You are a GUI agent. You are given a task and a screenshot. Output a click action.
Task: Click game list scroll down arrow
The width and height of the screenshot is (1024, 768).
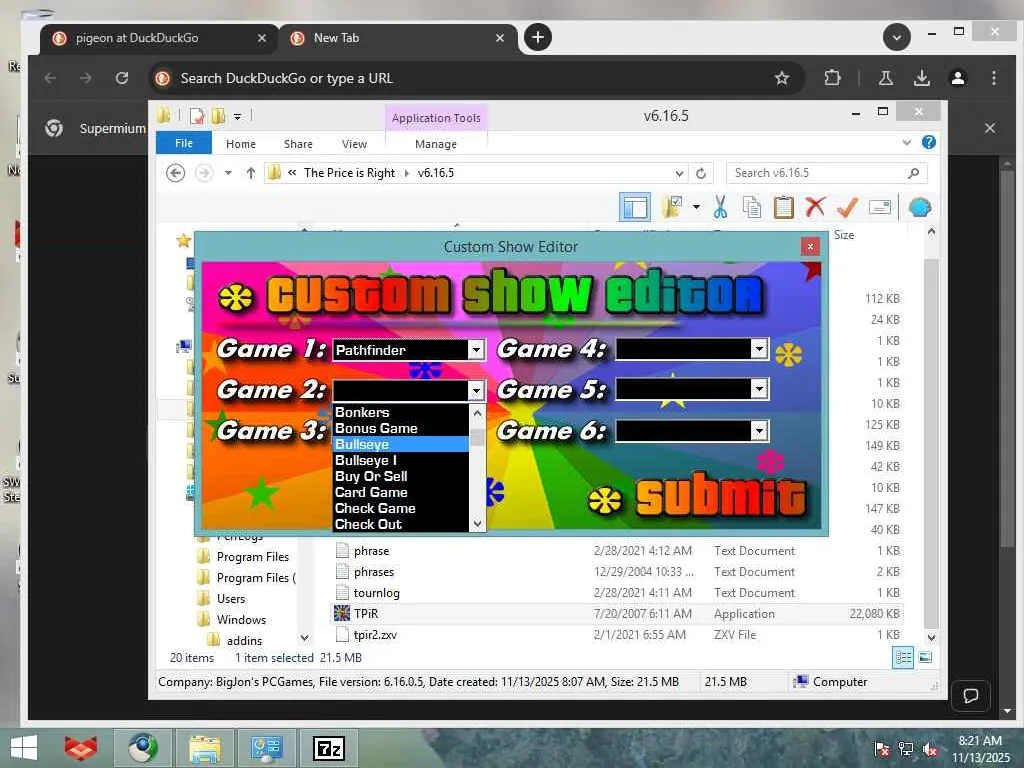[x=477, y=524]
